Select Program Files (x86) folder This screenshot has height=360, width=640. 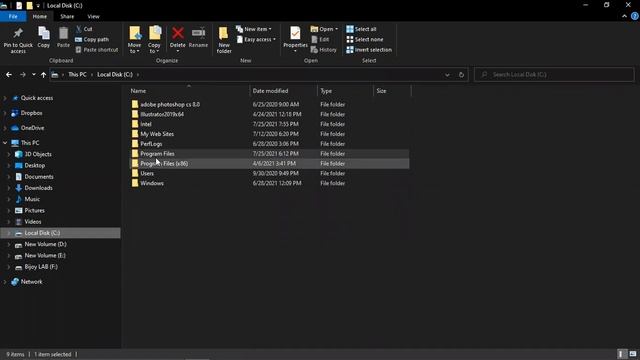pyautogui.click(x=269, y=163)
